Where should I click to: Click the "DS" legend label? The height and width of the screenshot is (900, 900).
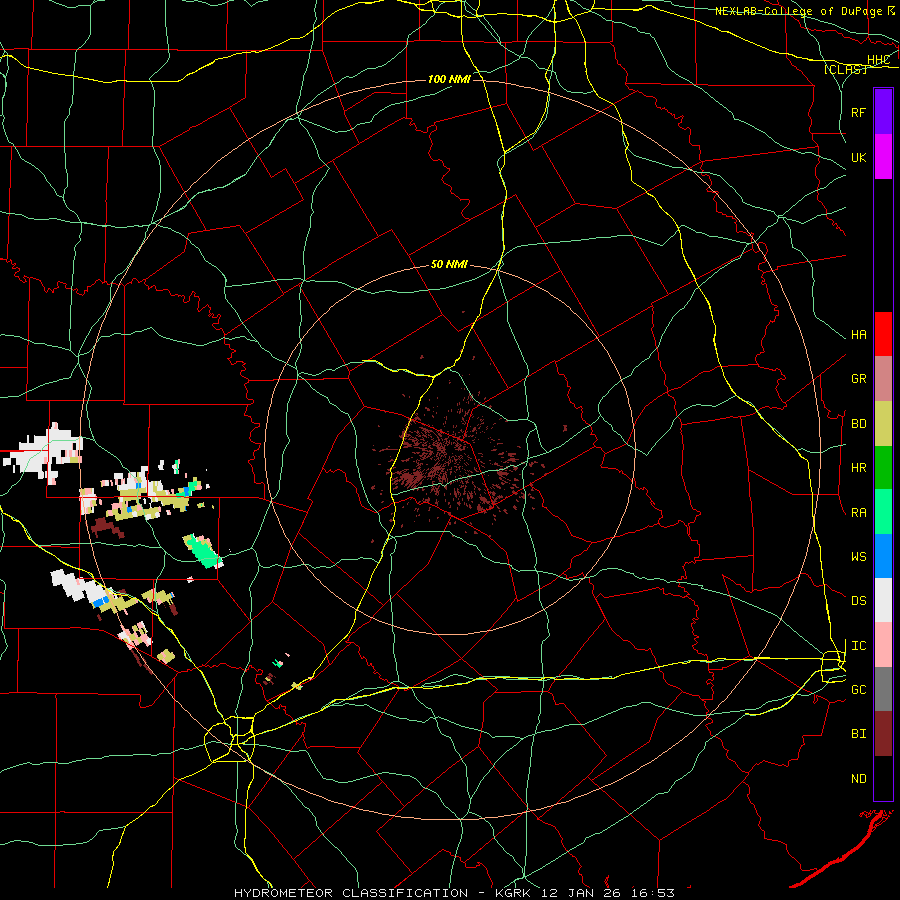tap(858, 601)
